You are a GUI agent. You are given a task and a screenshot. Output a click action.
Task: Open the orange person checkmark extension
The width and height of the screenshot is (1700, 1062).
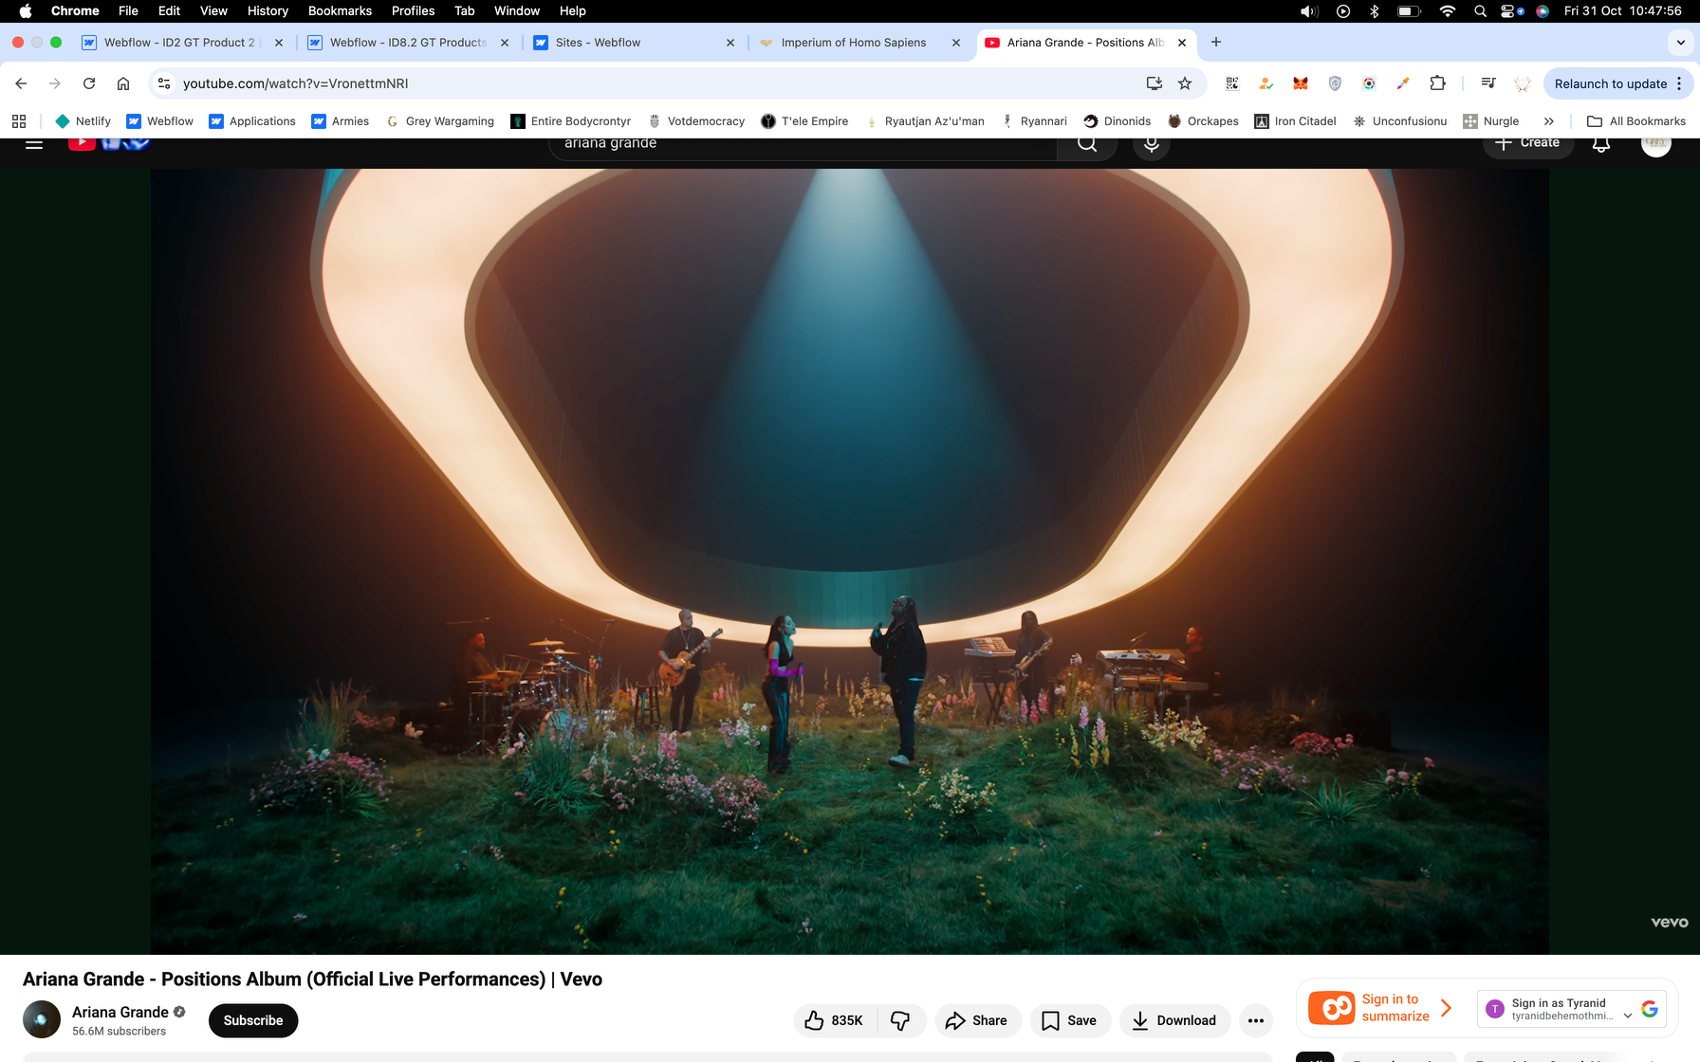1266,84
